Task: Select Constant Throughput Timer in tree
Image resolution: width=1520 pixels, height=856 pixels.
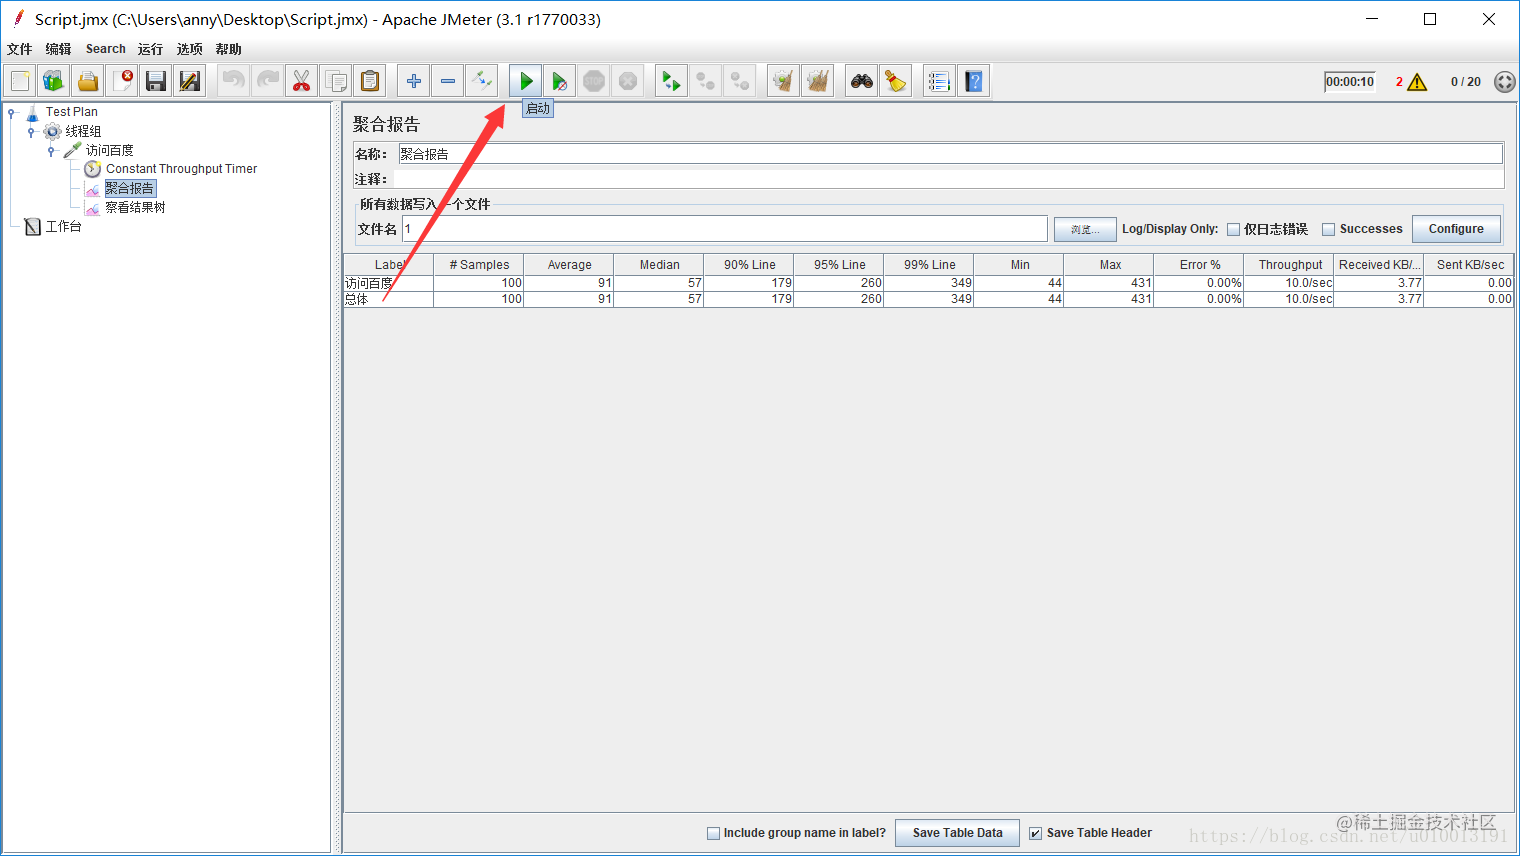Action: [x=182, y=169]
